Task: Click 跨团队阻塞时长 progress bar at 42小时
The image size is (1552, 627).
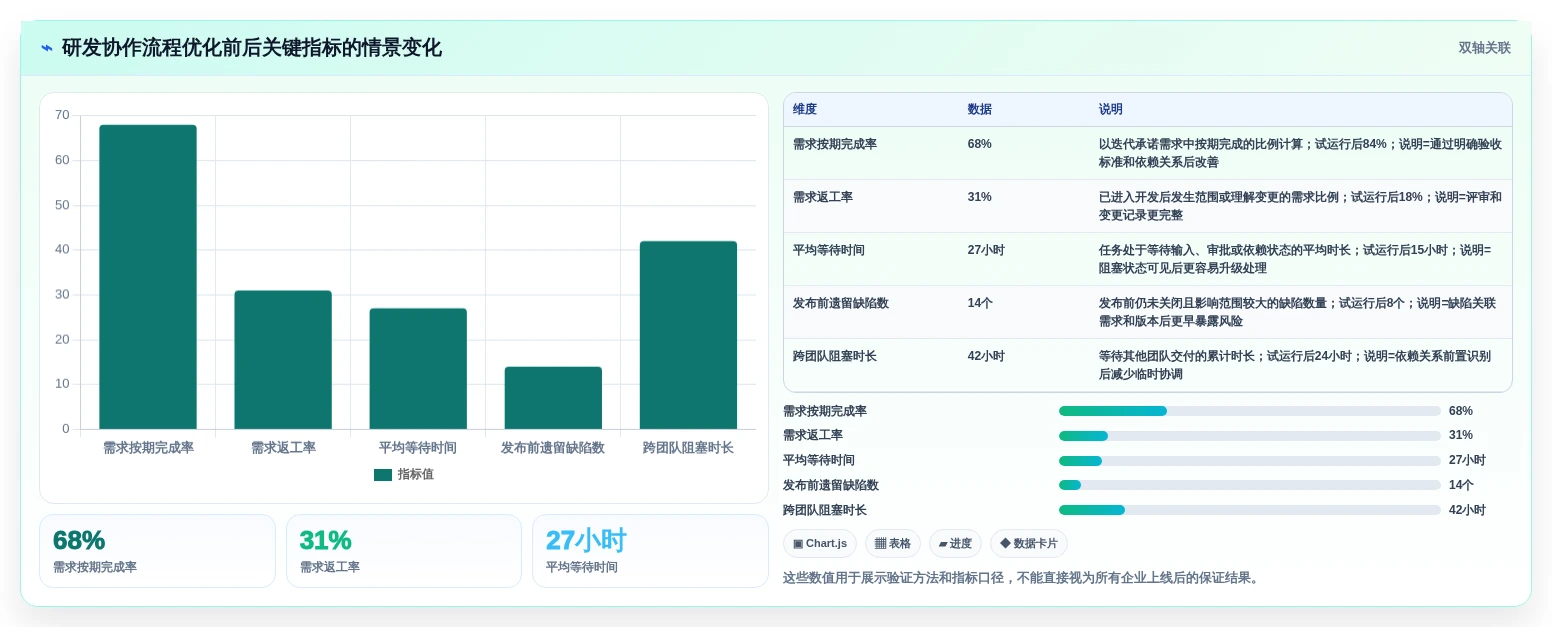Action: point(1250,510)
